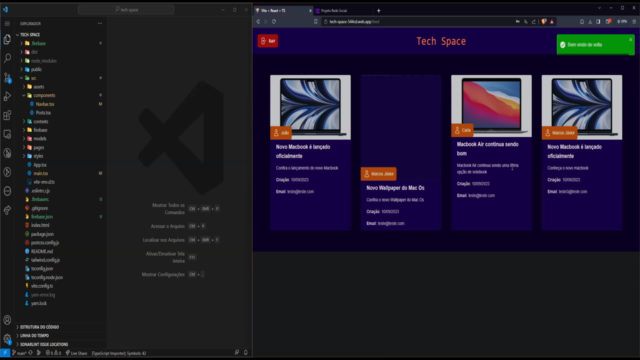The width and height of the screenshot is (640, 360).
Task: Click the Brave browser back arrow
Action: click(258, 22)
